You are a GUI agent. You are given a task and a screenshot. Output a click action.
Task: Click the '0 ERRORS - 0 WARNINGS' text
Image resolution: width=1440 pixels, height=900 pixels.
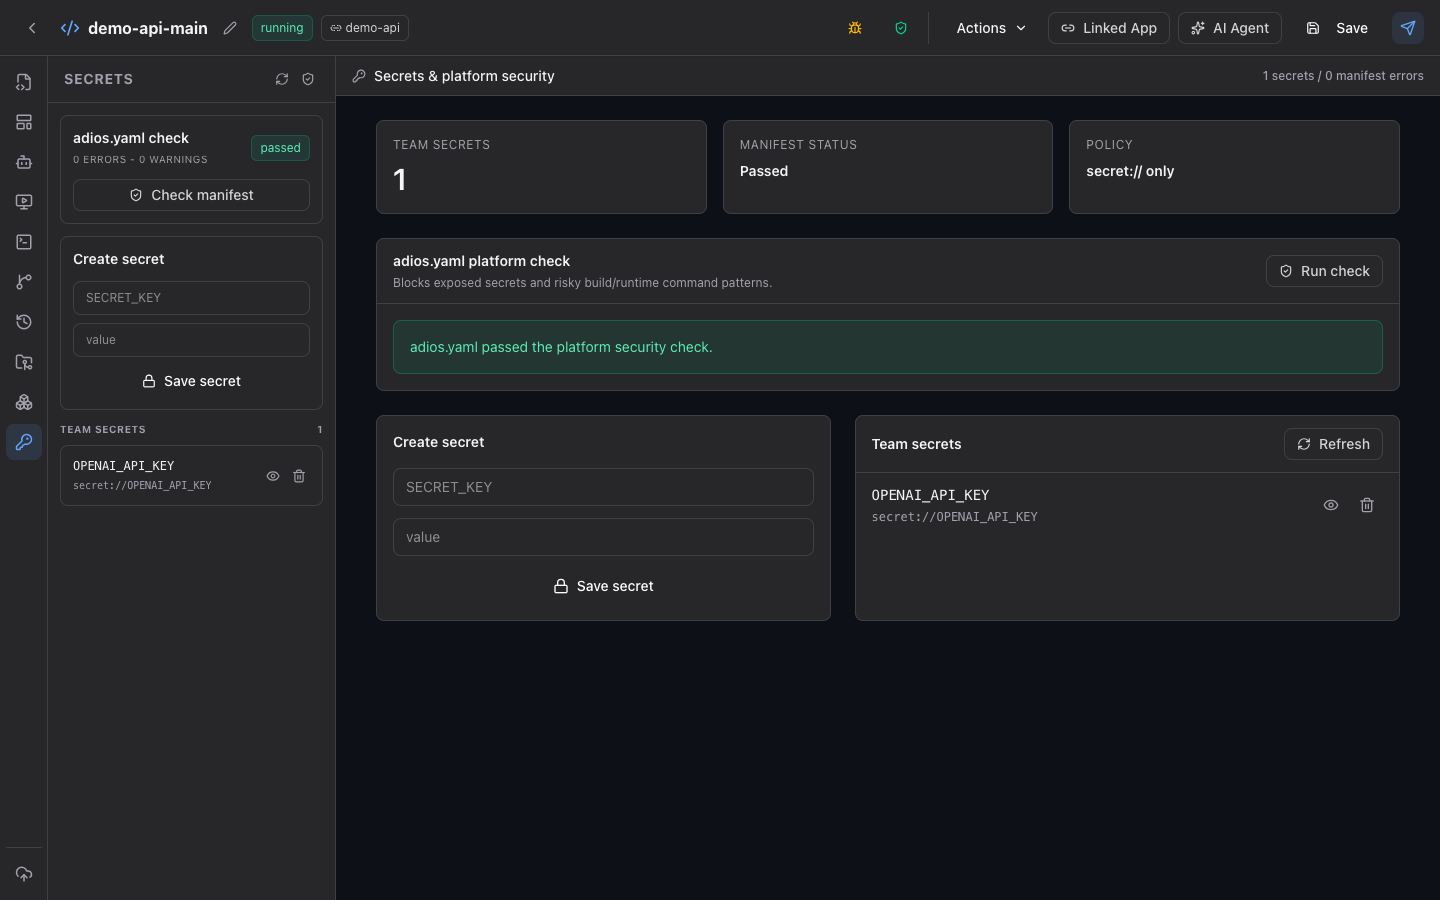[x=140, y=160]
